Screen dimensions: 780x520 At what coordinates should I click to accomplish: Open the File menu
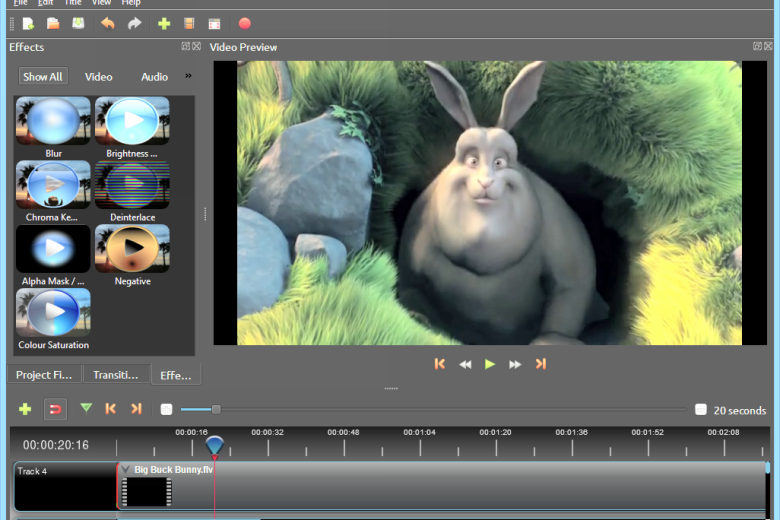pyautogui.click(x=20, y=3)
